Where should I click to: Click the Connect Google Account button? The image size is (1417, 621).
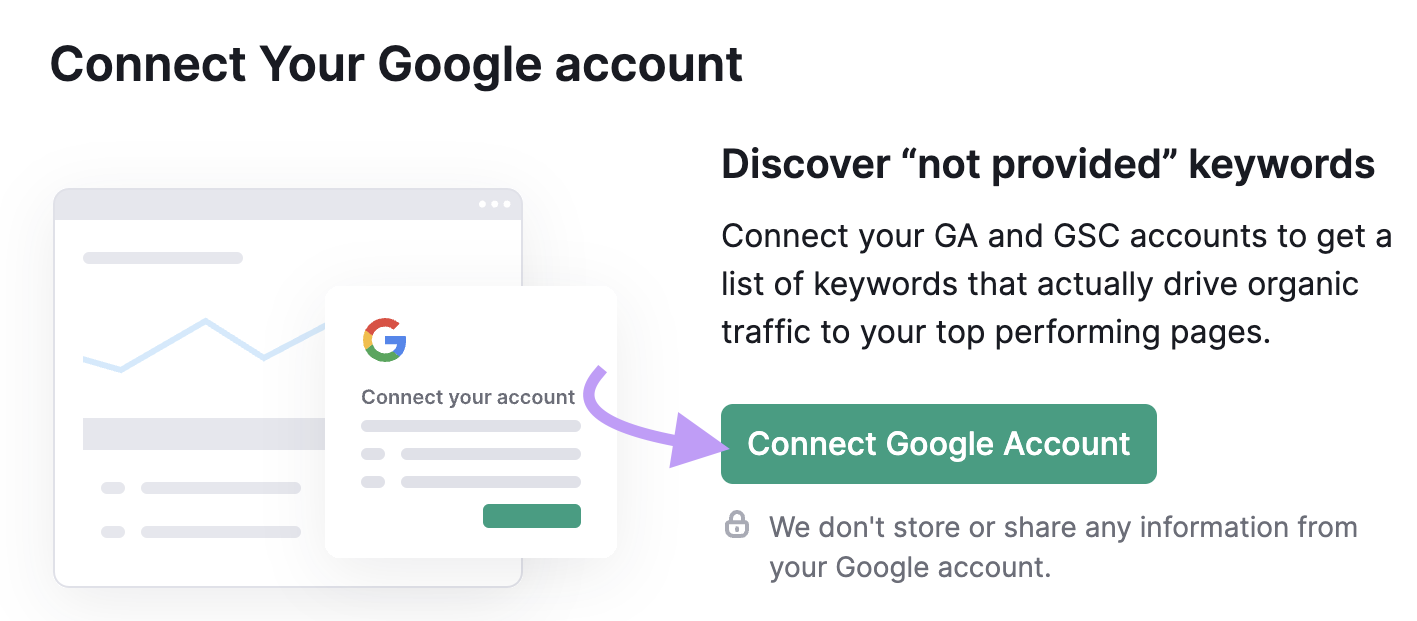click(938, 443)
